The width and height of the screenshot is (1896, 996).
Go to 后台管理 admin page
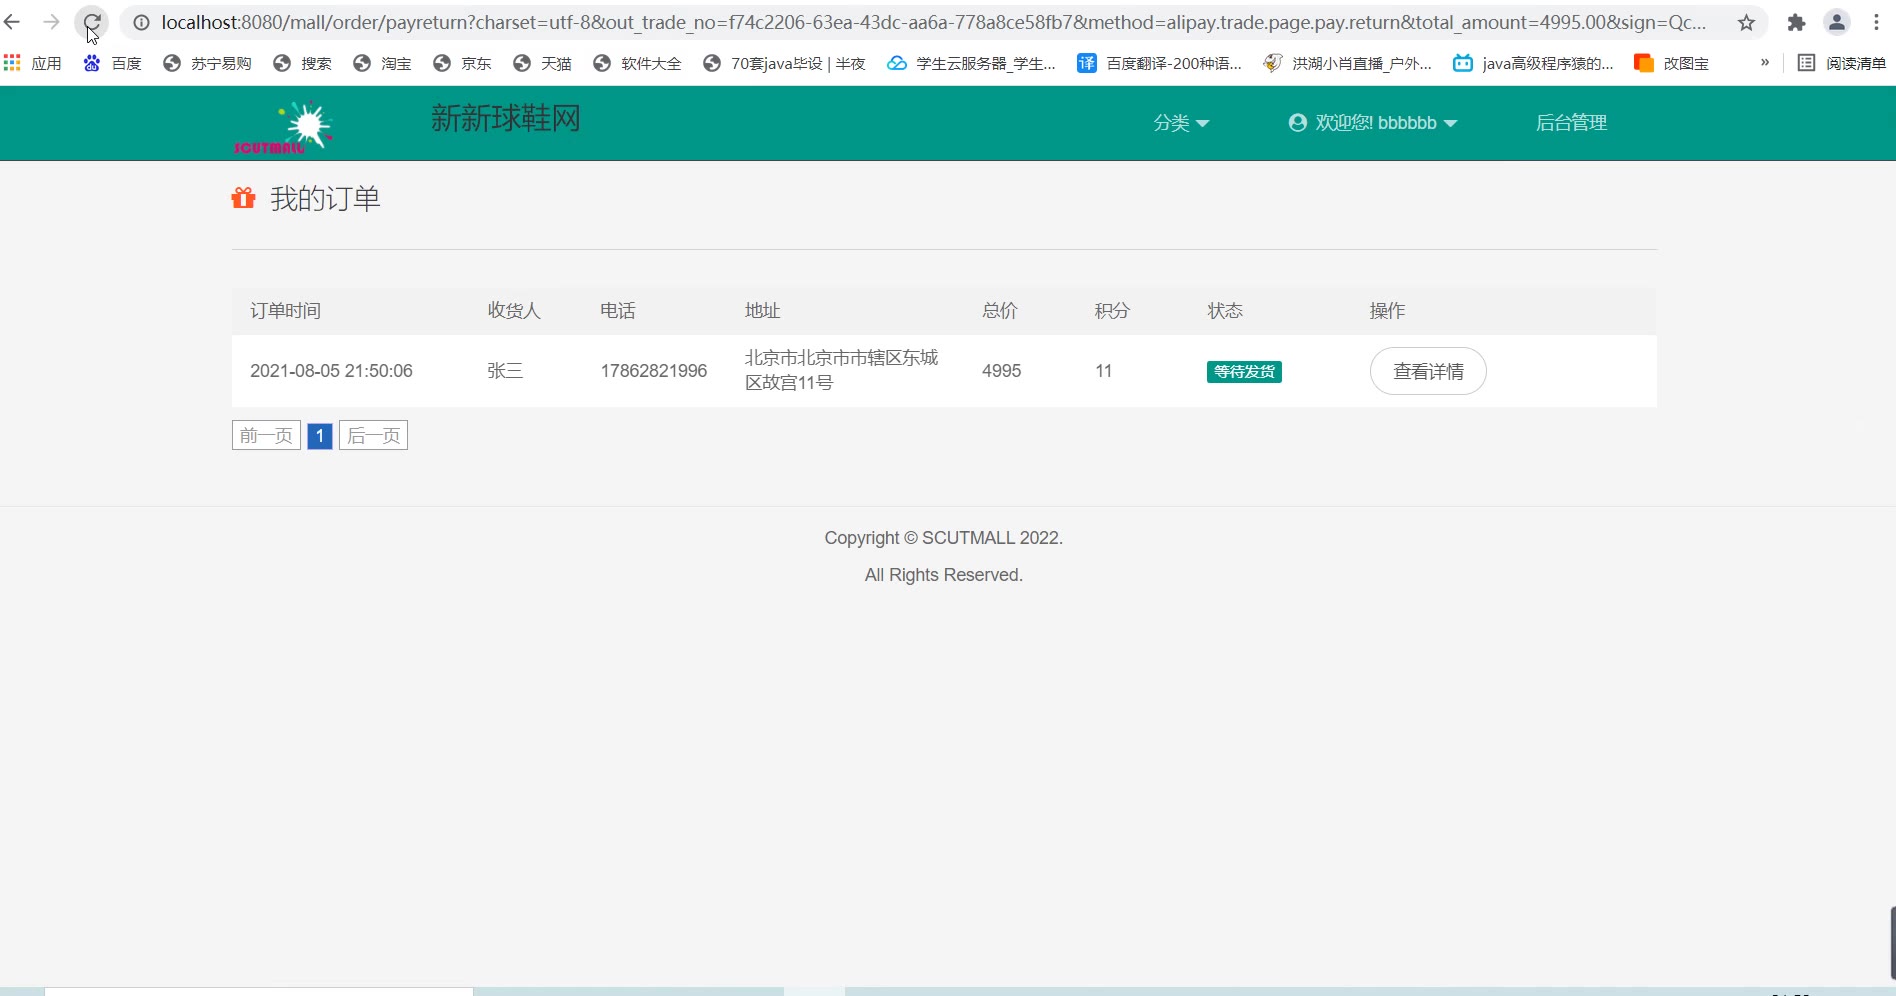pyautogui.click(x=1571, y=123)
